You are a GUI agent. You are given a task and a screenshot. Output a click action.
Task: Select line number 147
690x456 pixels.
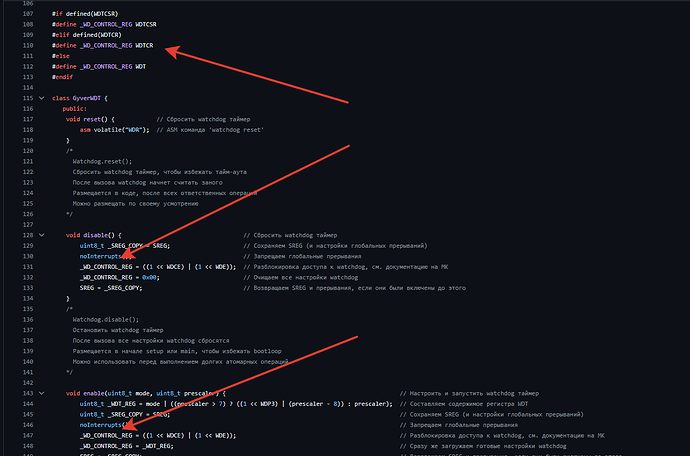pos(28,435)
